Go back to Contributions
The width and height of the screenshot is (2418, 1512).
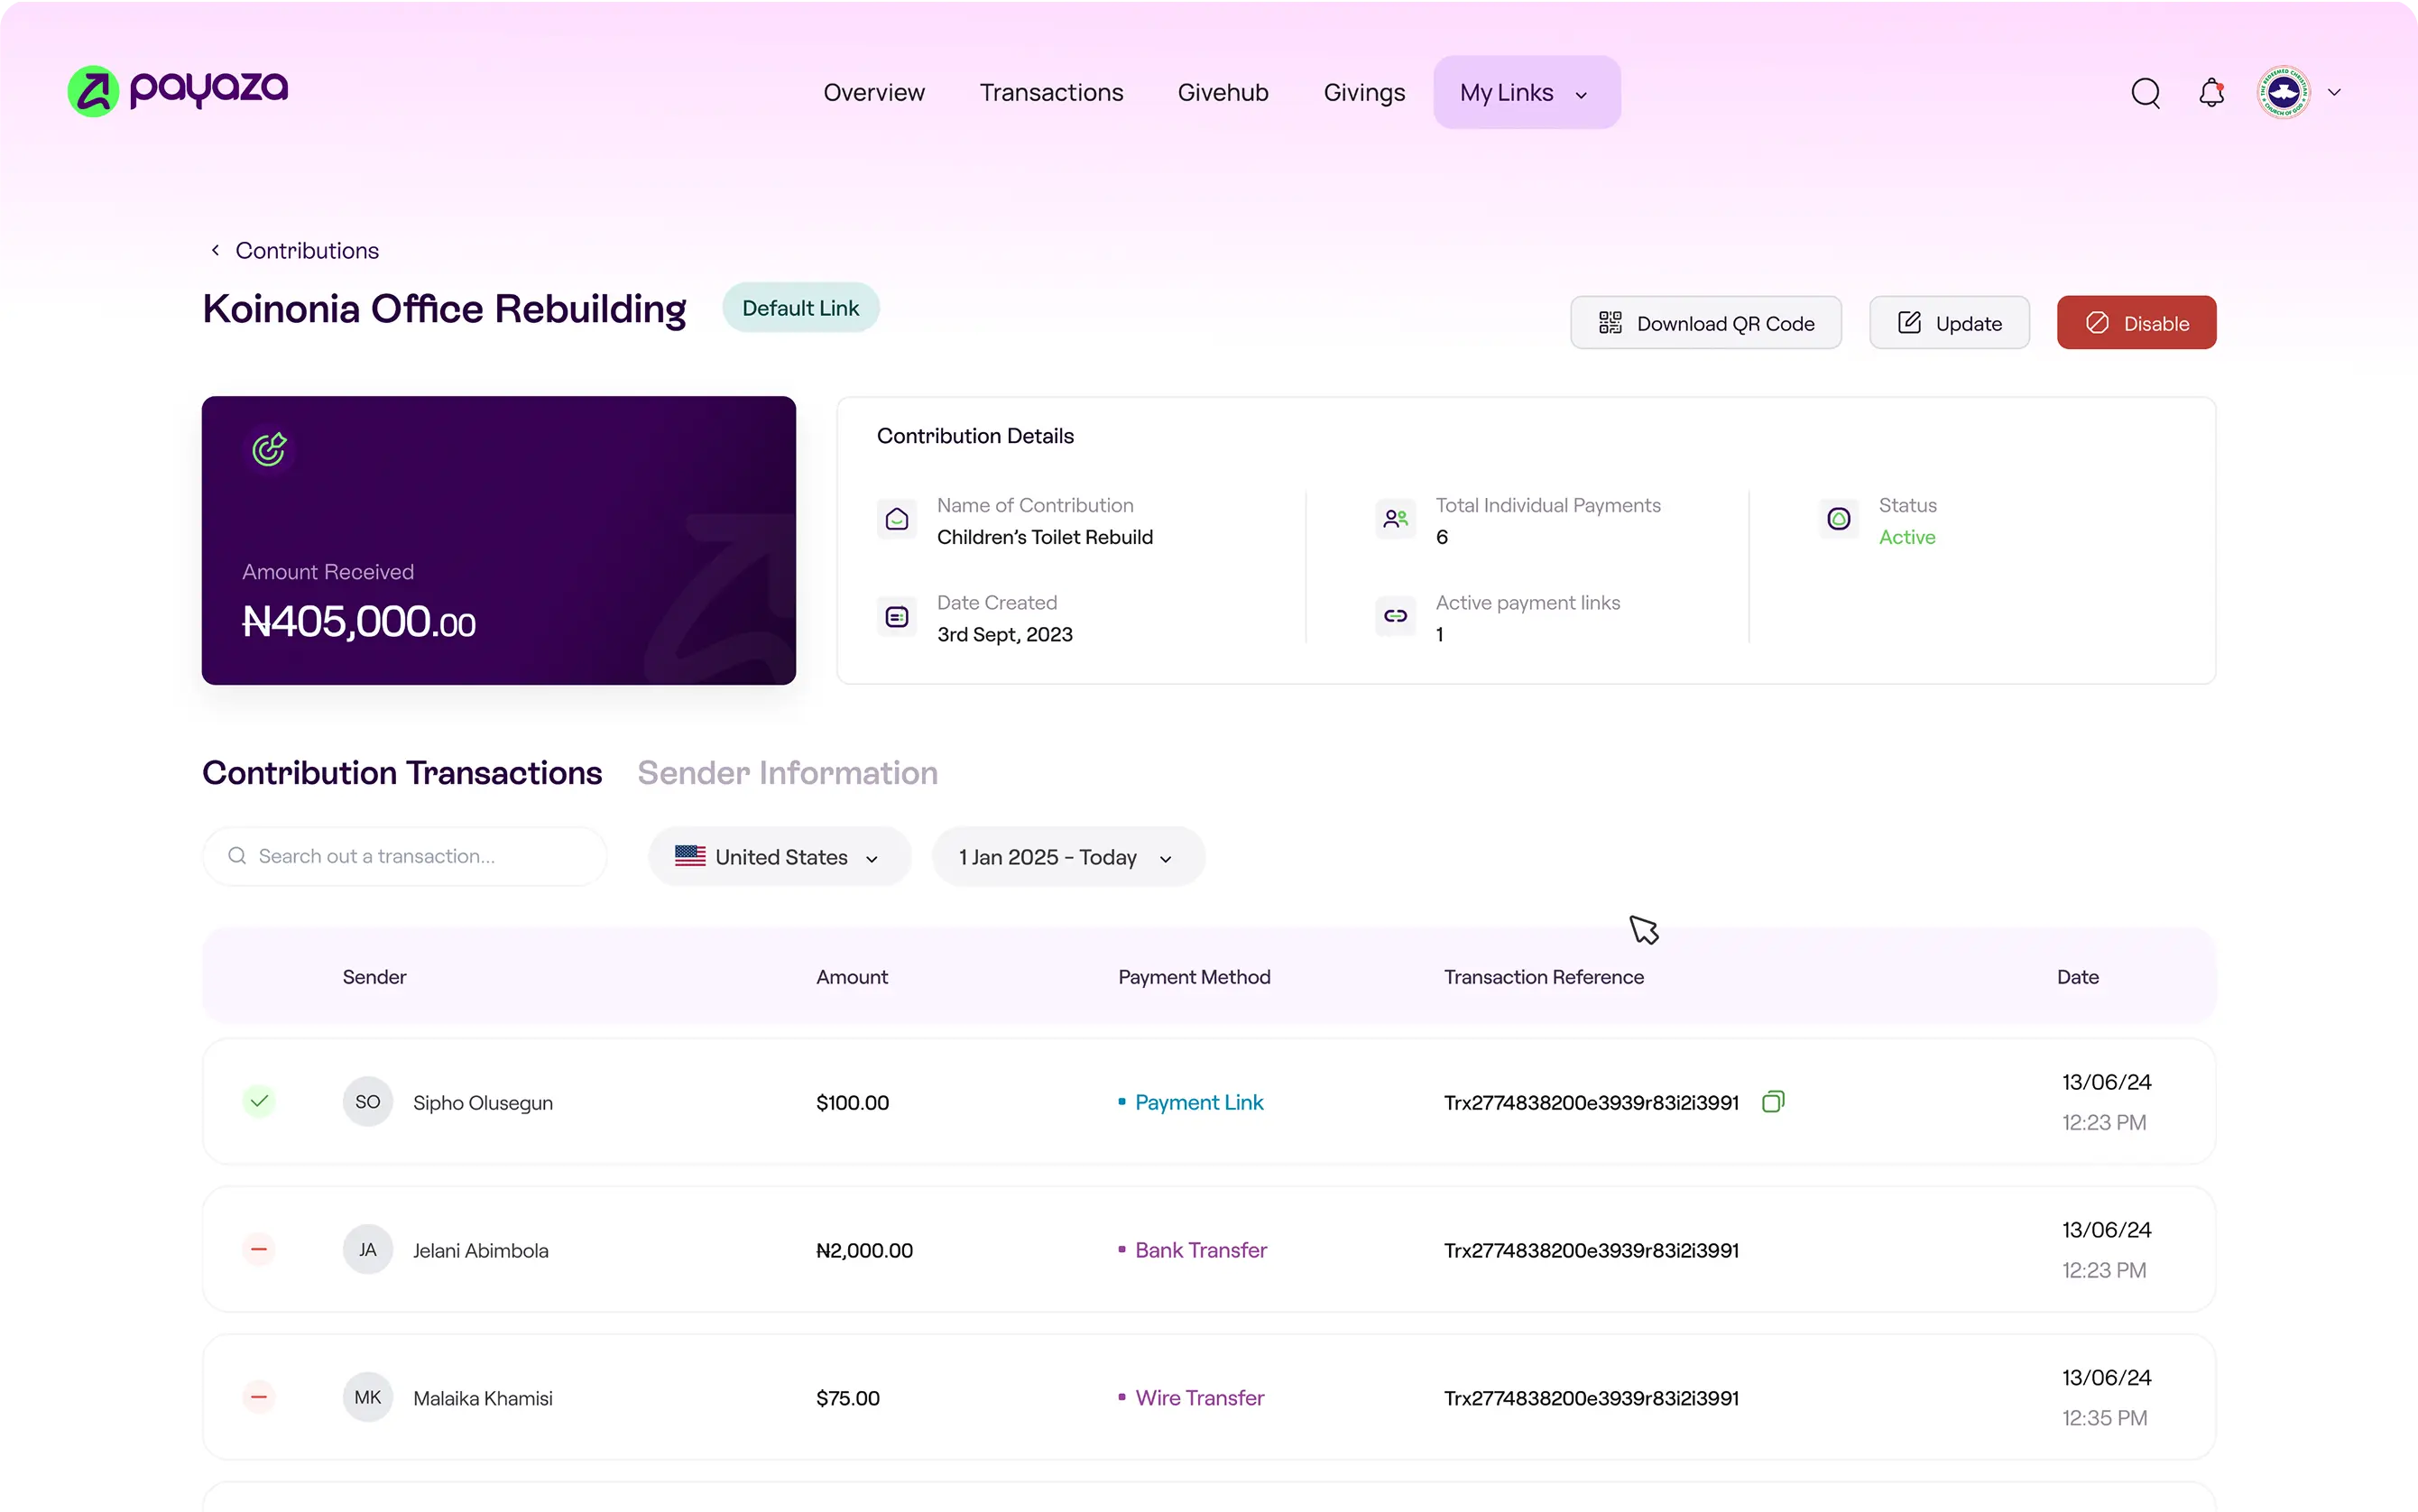307,250
